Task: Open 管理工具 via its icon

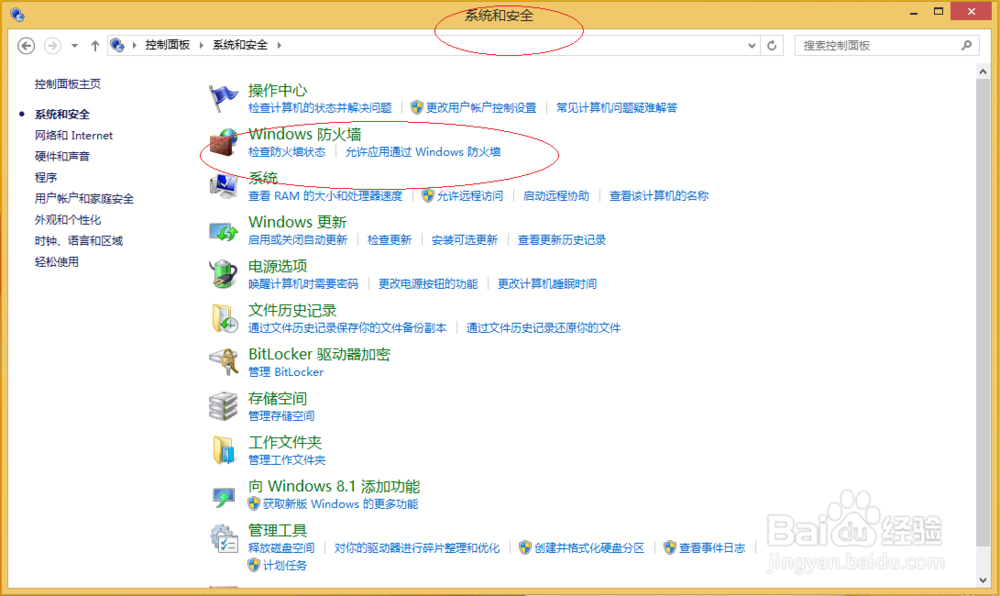Action: coord(223,540)
